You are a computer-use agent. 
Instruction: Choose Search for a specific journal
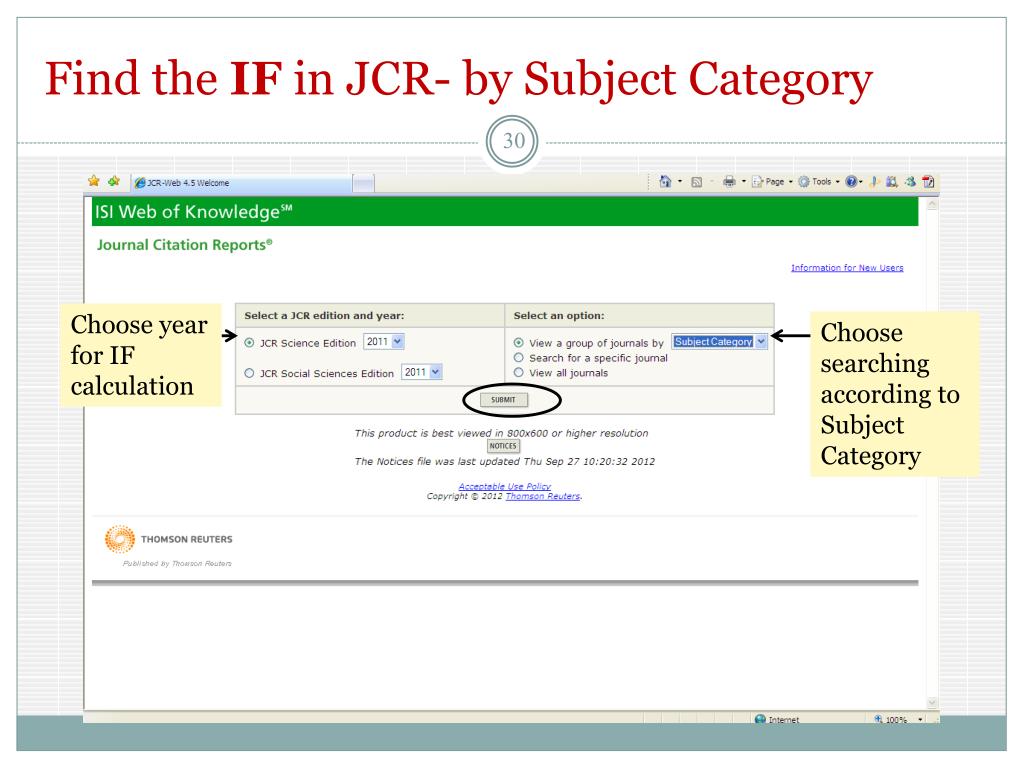519,358
